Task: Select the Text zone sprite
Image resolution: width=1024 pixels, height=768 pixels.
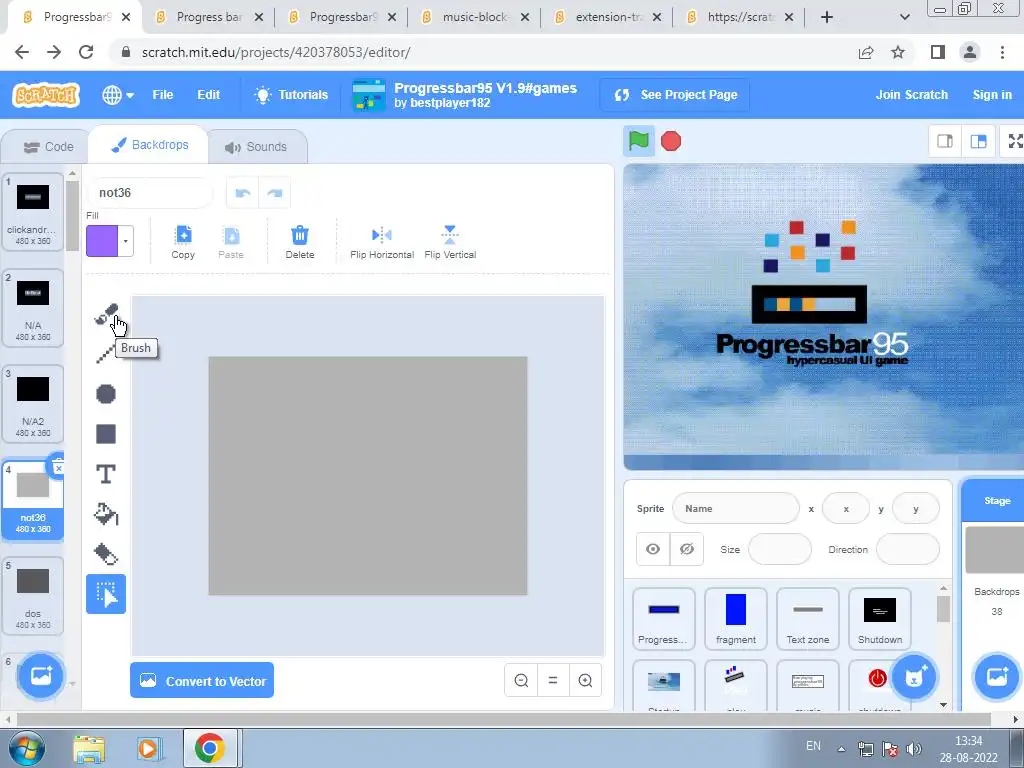Action: [808, 618]
